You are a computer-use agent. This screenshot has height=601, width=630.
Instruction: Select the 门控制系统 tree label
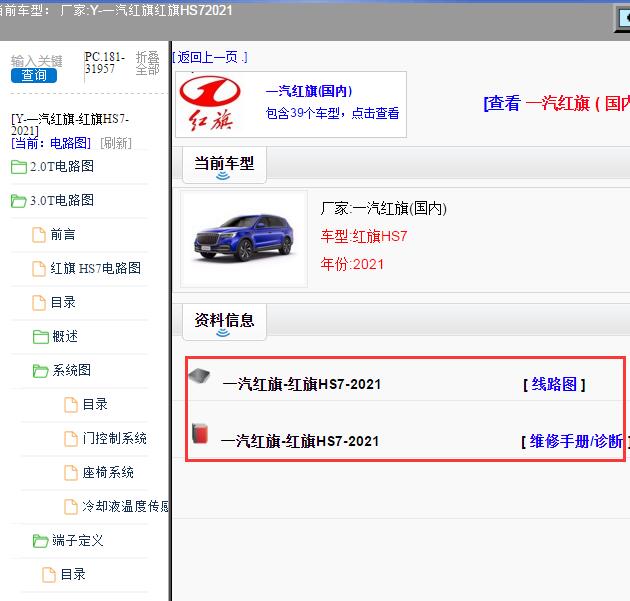[x=115, y=438]
